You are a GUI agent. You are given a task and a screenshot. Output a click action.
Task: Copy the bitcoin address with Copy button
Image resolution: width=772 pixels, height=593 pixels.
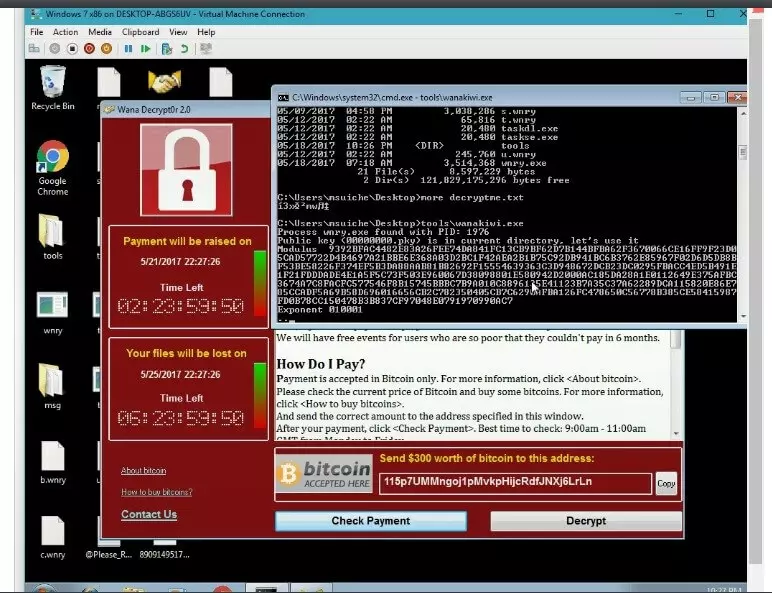666,483
